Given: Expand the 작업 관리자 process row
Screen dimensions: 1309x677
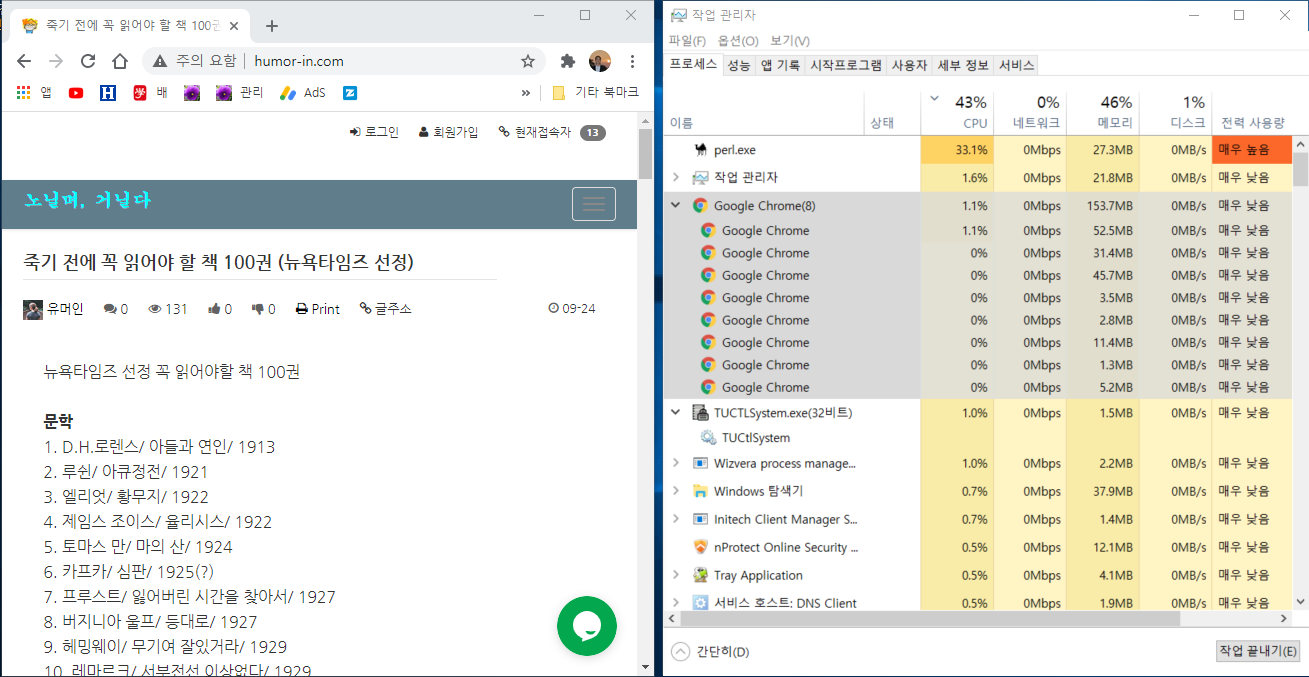Looking at the screenshot, I should [x=676, y=178].
